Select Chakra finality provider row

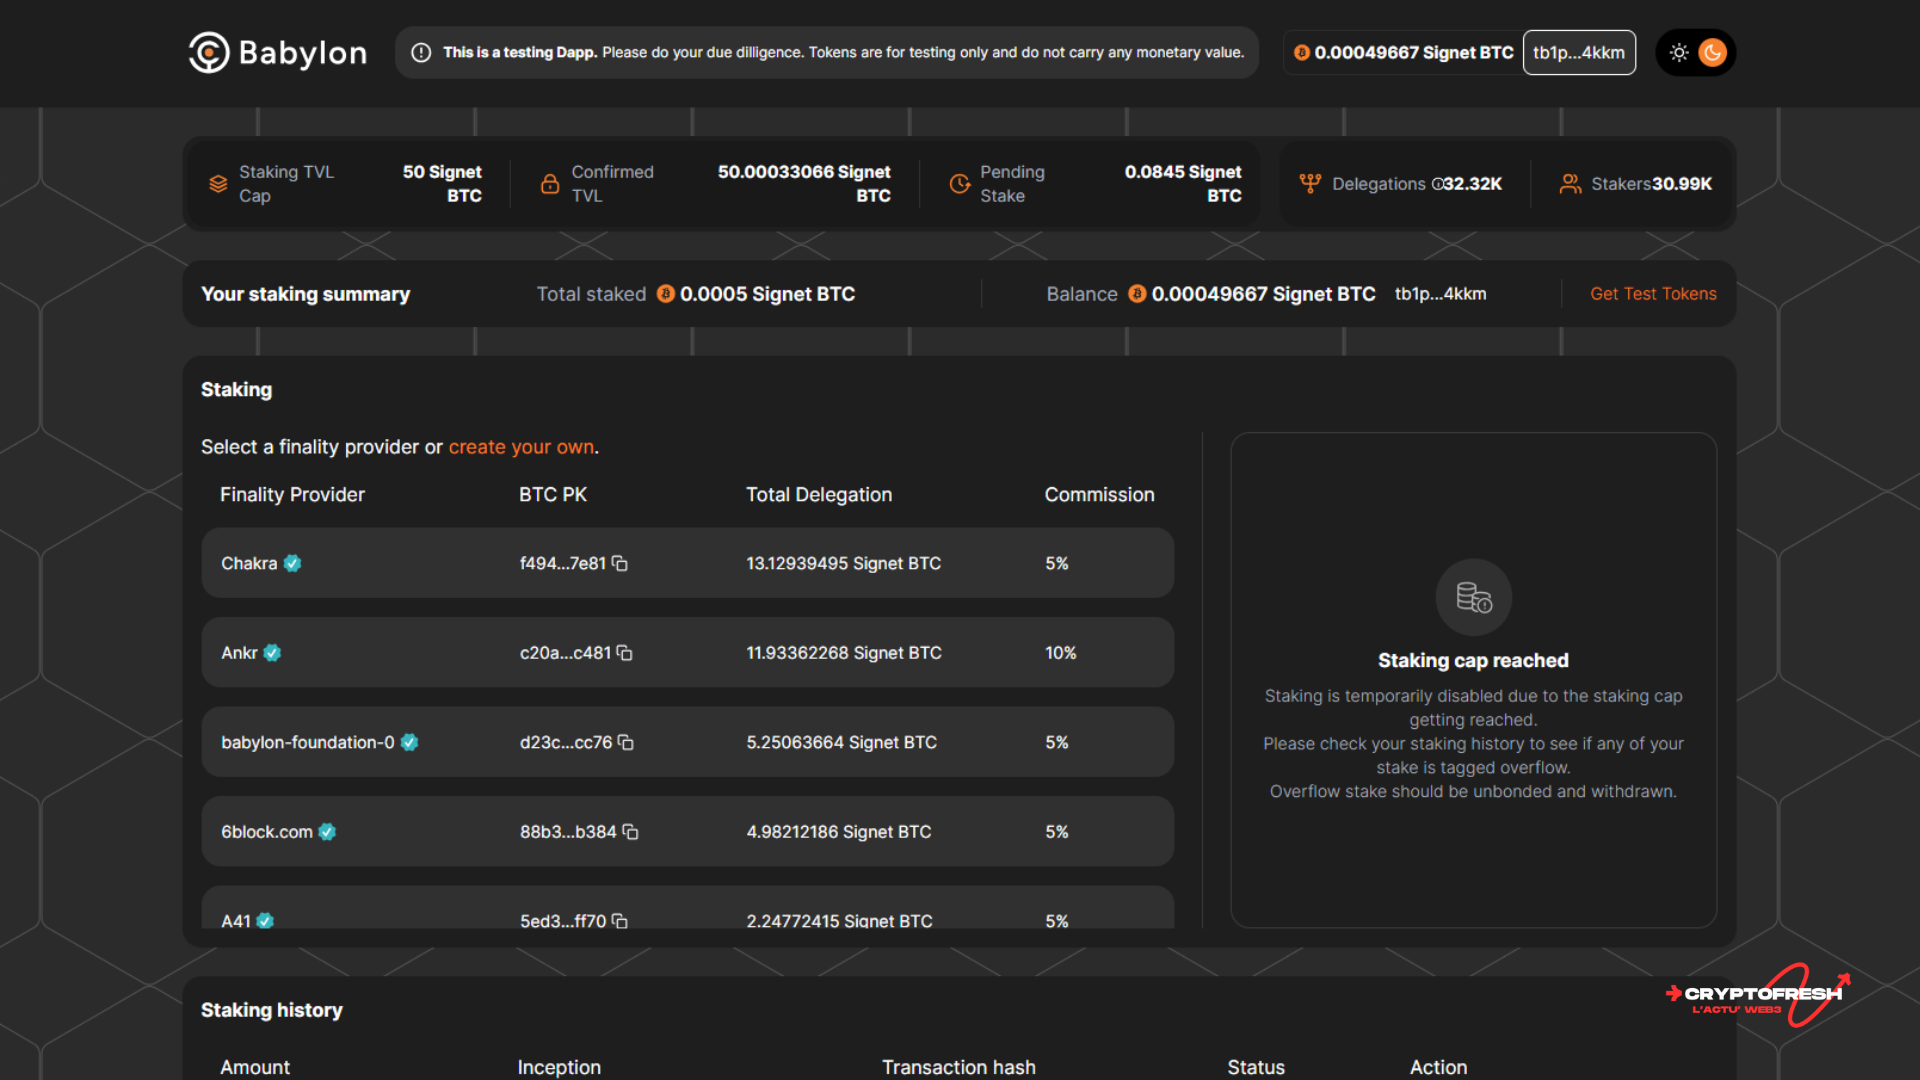687,564
